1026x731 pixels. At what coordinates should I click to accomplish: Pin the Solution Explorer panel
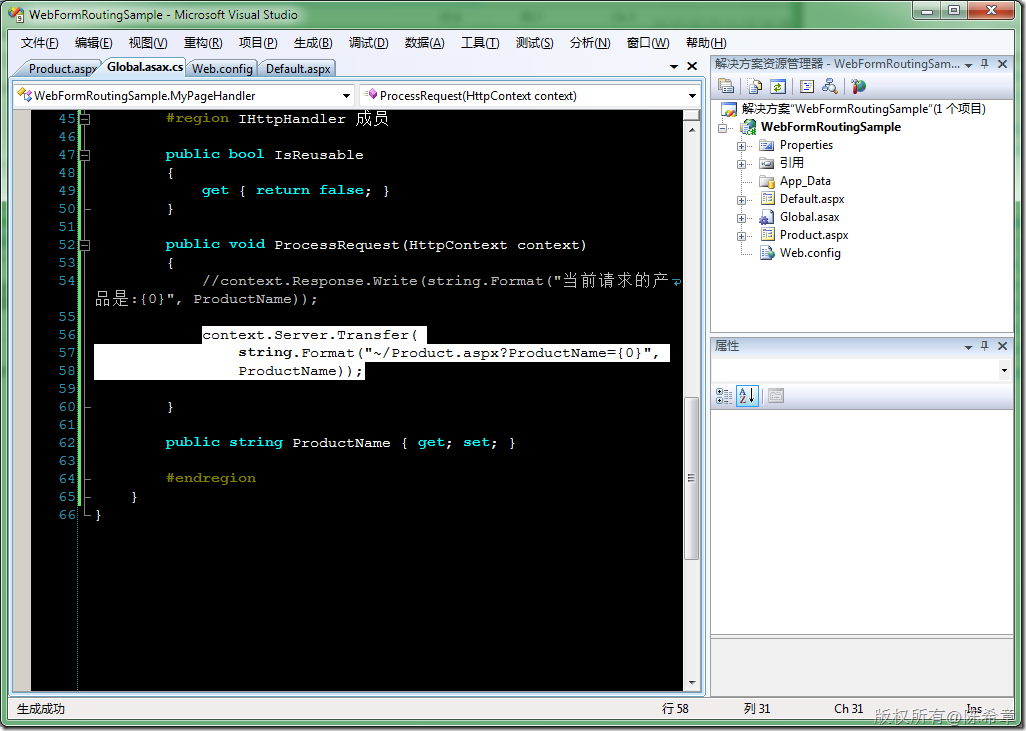[985, 63]
